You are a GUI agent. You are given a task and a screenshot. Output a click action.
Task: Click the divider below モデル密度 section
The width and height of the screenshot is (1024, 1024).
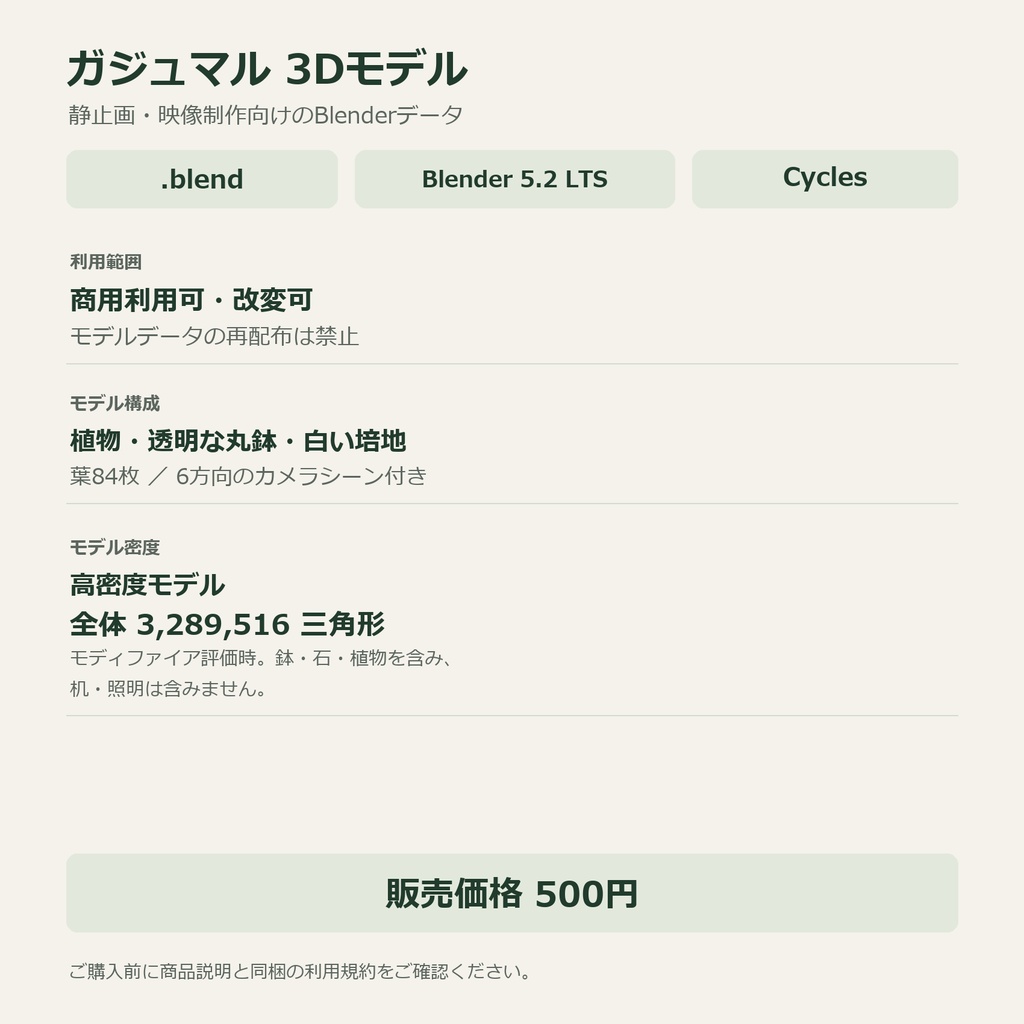512,716
